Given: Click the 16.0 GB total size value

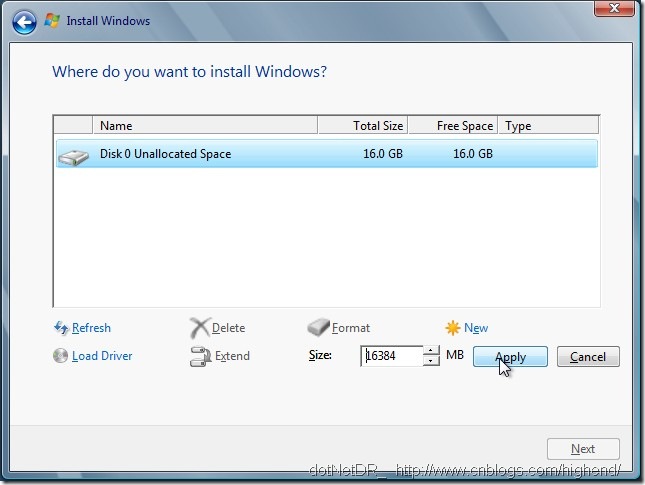Looking at the screenshot, I should (383, 154).
